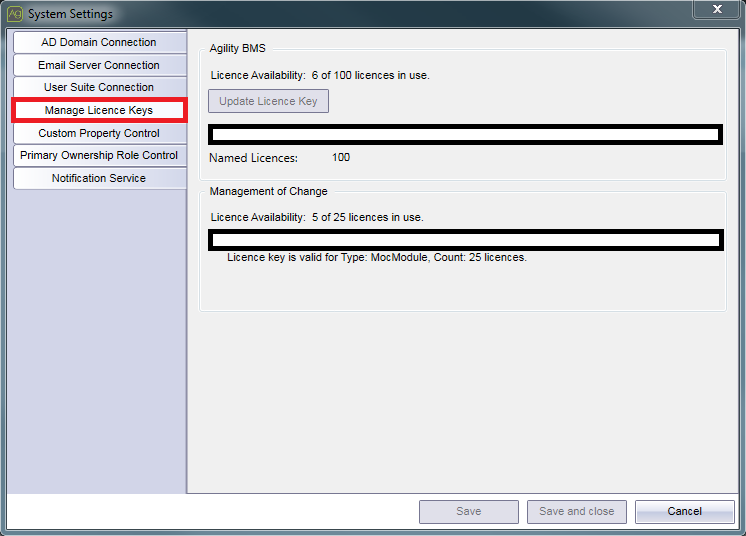Click the Management of Change licence key field
This screenshot has width=746, height=536.
[x=466, y=240]
